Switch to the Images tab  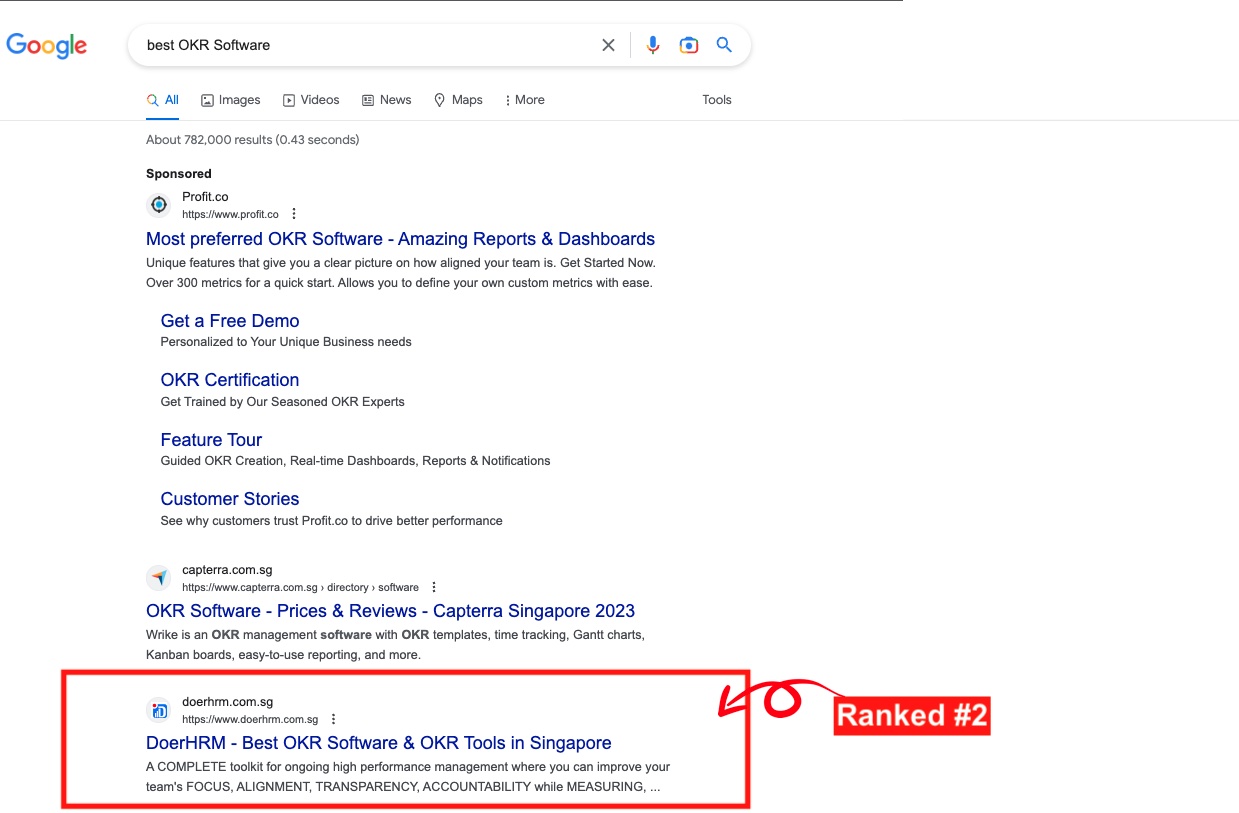231,100
